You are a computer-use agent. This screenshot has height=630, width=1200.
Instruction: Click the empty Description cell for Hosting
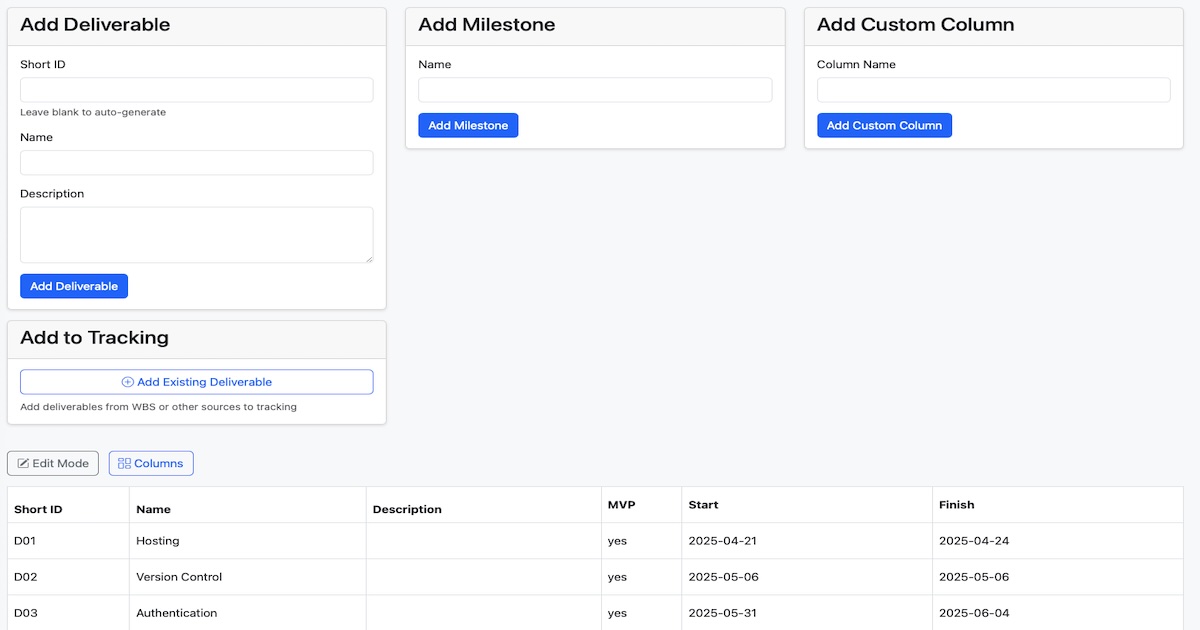tap(484, 541)
